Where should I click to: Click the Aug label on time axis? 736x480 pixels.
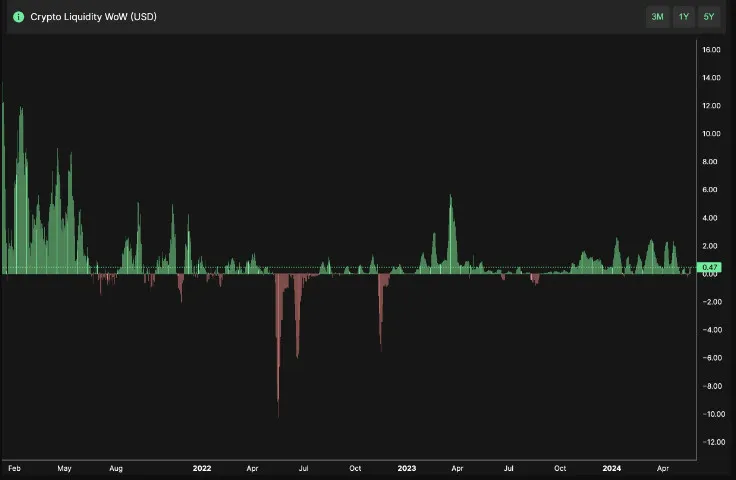(x=116, y=468)
